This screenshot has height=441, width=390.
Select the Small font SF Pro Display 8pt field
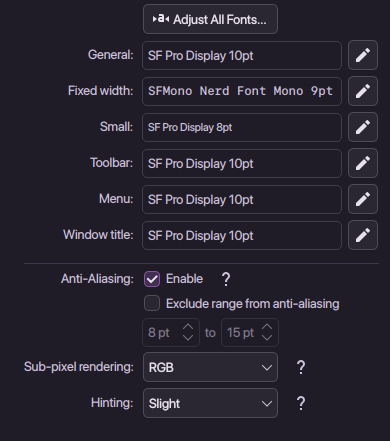(x=242, y=127)
